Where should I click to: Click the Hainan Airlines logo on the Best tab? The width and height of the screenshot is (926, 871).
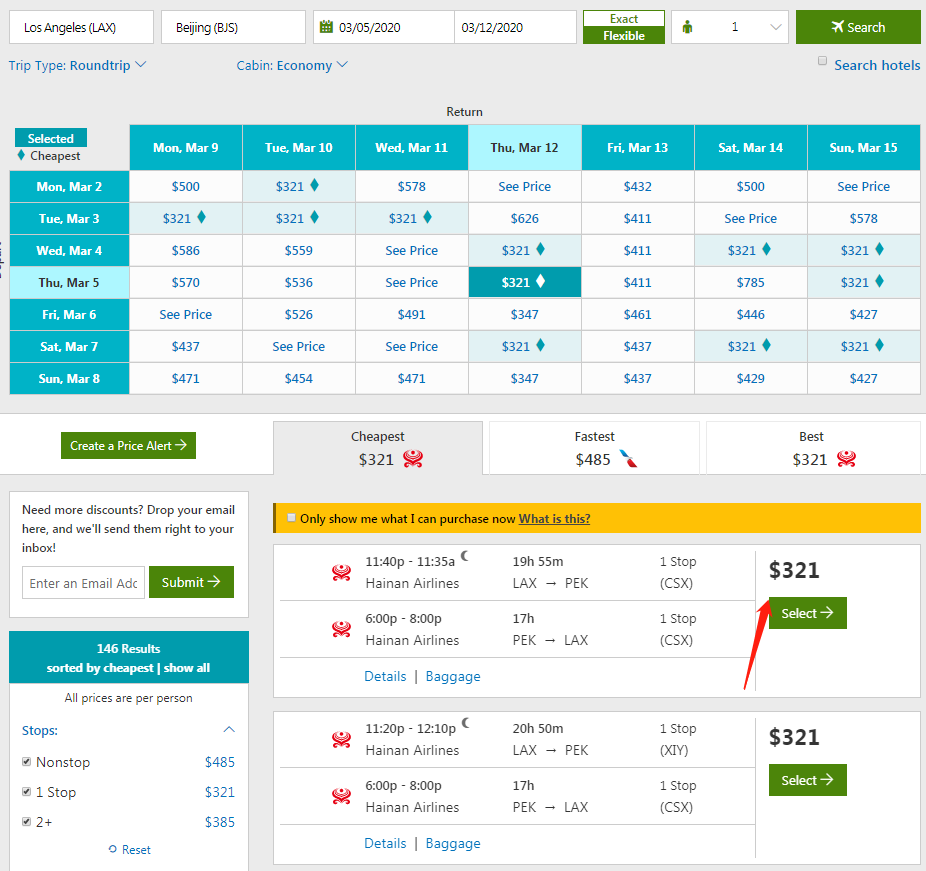[846, 459]
